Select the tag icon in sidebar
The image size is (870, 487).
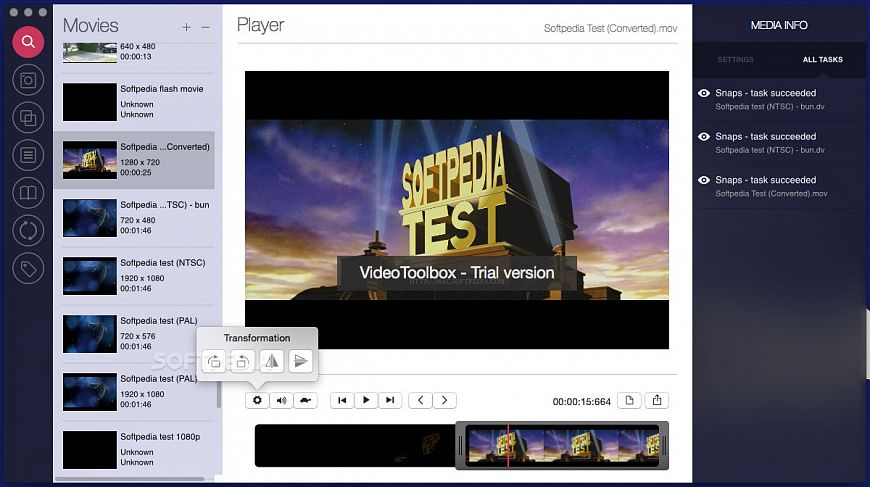click(28, 268)
